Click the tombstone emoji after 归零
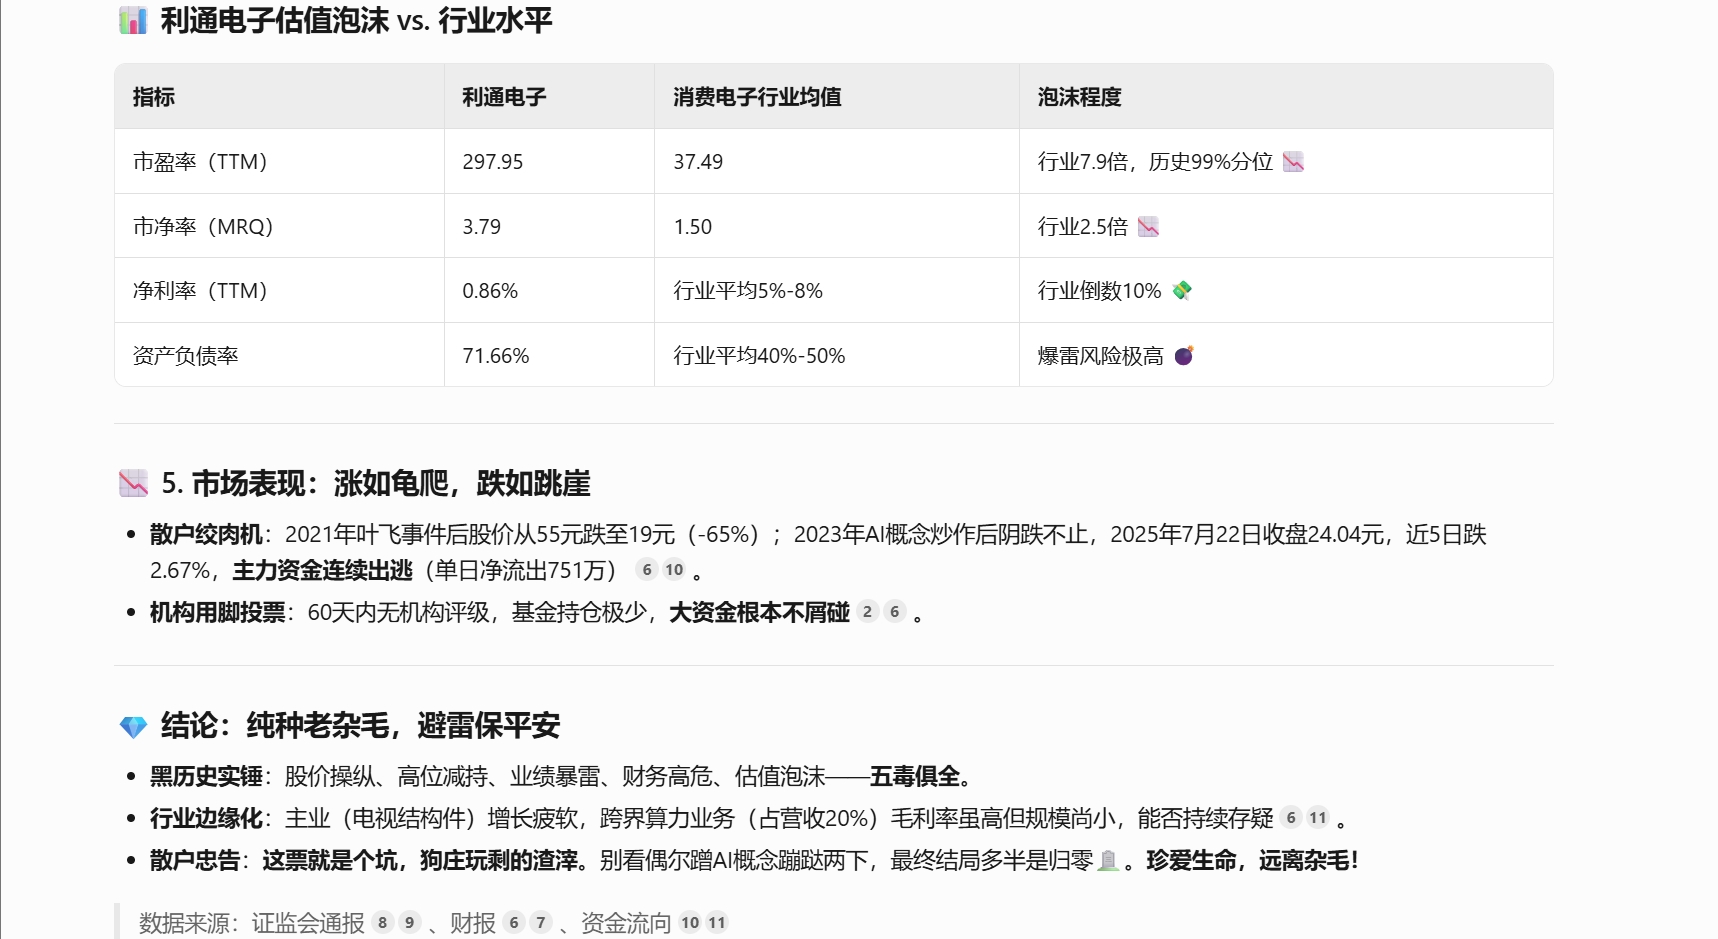This screenshot has height=939, width=1718. pyautogui.click(x=1108, y=861)
